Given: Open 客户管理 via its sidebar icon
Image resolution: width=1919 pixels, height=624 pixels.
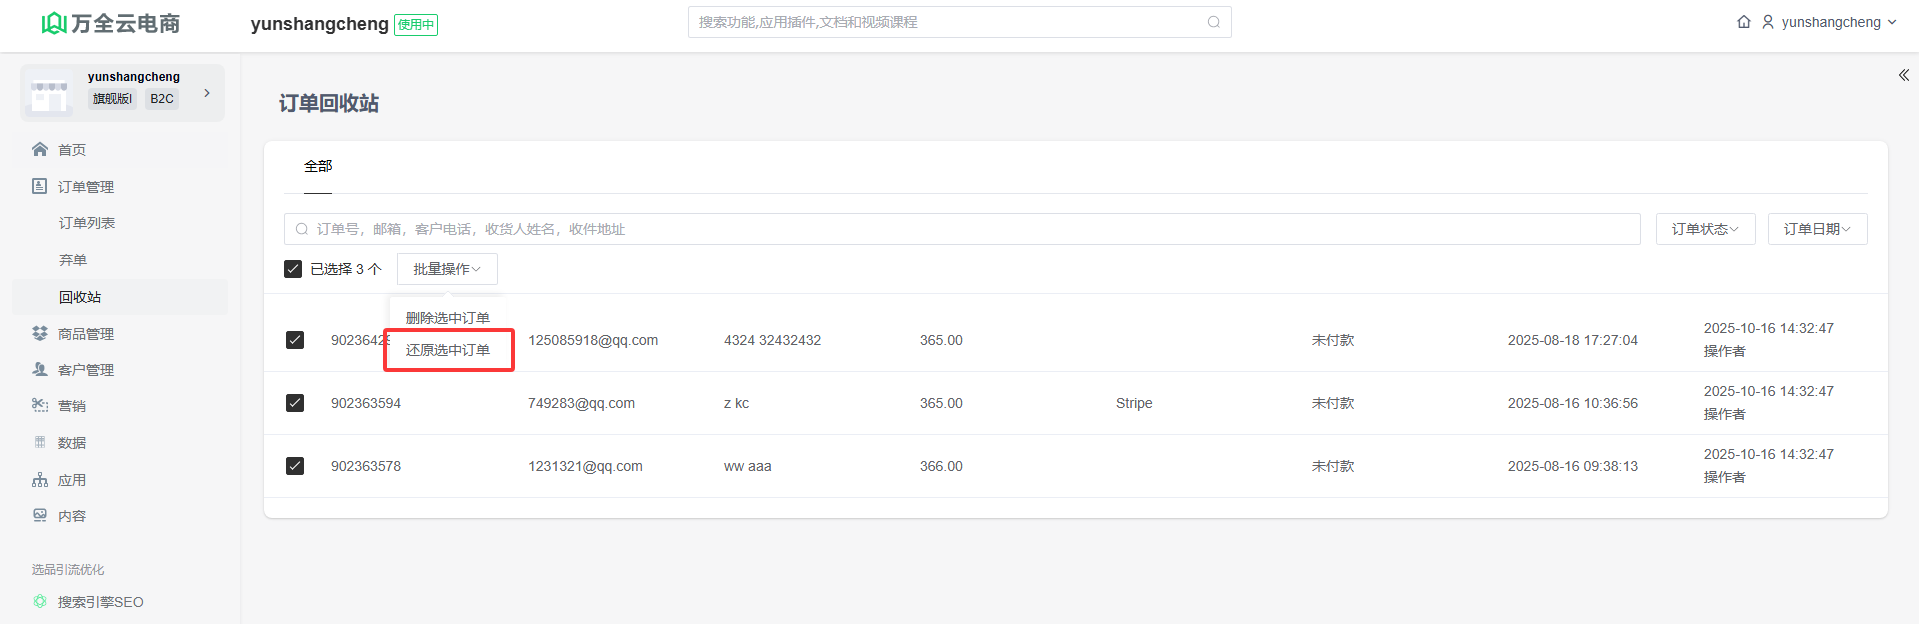Looking at the screenshot, I should coord(40,369).
